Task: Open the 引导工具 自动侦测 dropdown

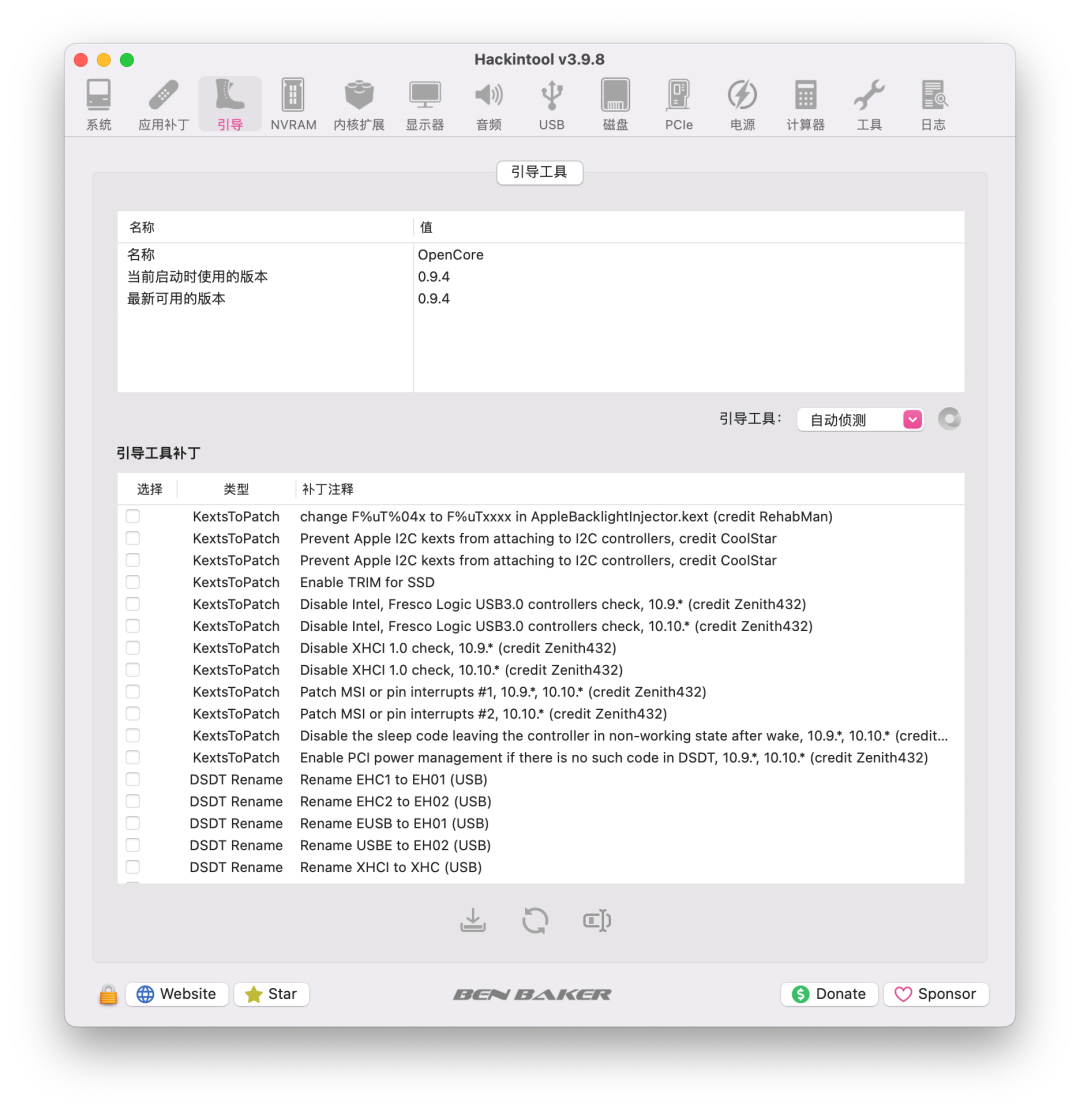Action: [860, 420]
